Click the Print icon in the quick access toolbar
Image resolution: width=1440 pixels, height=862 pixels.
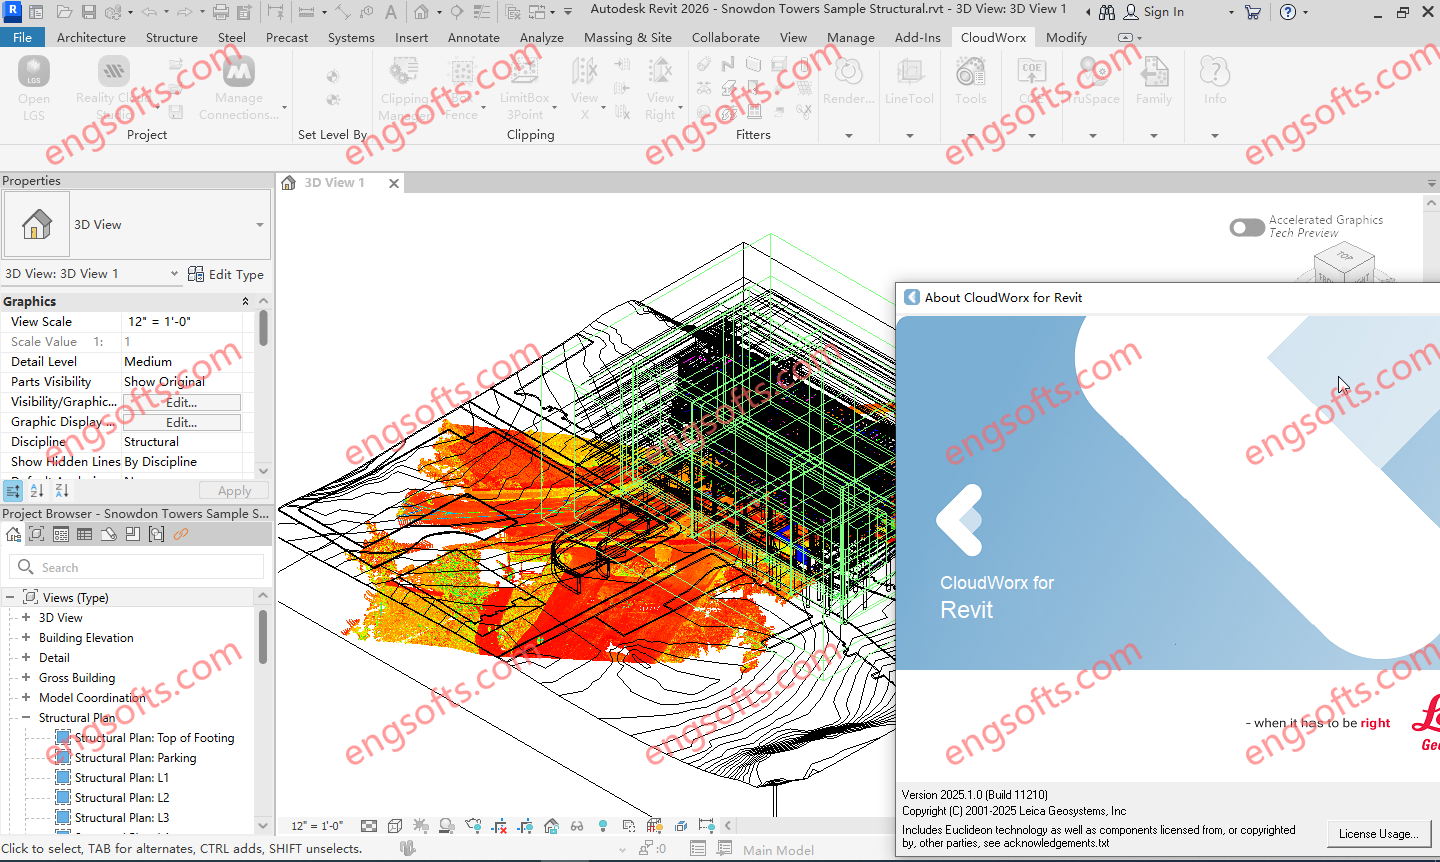point(221,12)
